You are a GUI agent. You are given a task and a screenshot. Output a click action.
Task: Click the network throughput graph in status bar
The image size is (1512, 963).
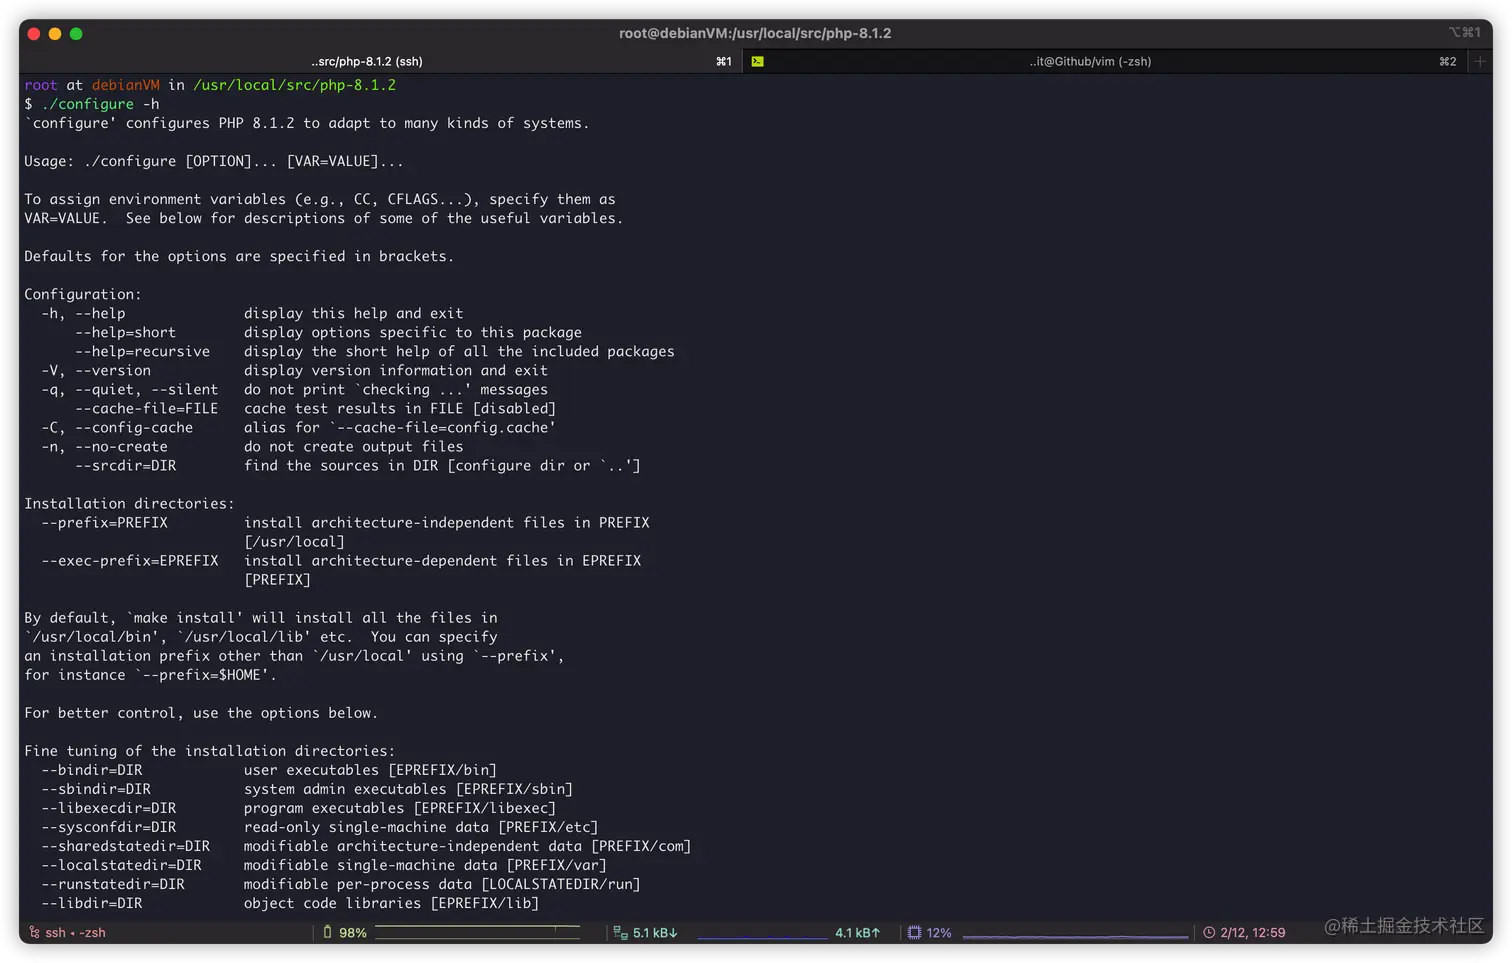coord(762,934)
